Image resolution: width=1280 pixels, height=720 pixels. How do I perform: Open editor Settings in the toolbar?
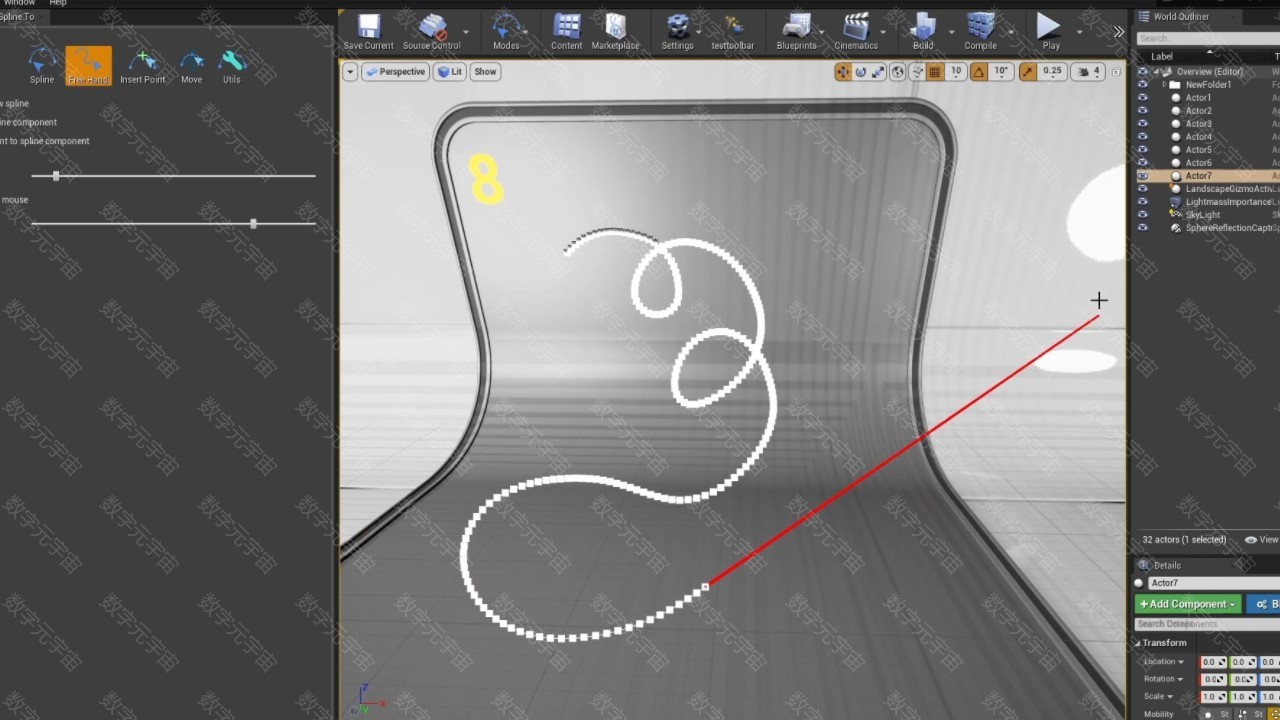tap(677, 32)
